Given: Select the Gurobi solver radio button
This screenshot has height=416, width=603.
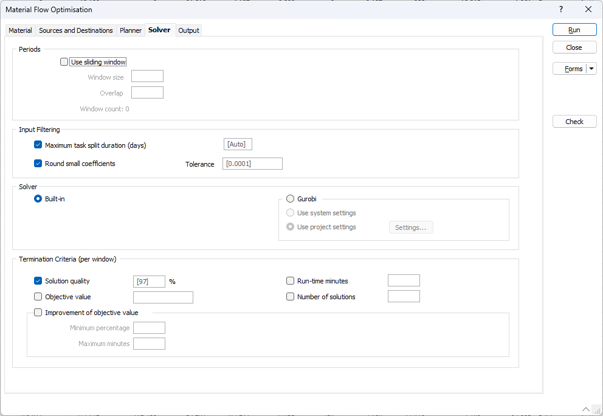Looking at the screenshot, I should coord(290,199).
